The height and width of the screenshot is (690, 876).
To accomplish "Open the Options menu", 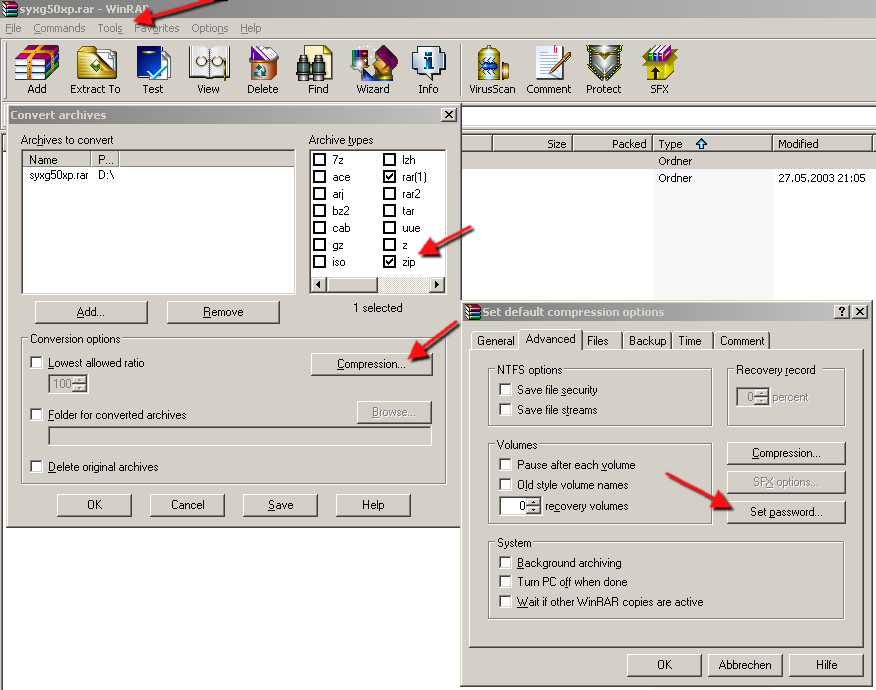I will point(210,28).
